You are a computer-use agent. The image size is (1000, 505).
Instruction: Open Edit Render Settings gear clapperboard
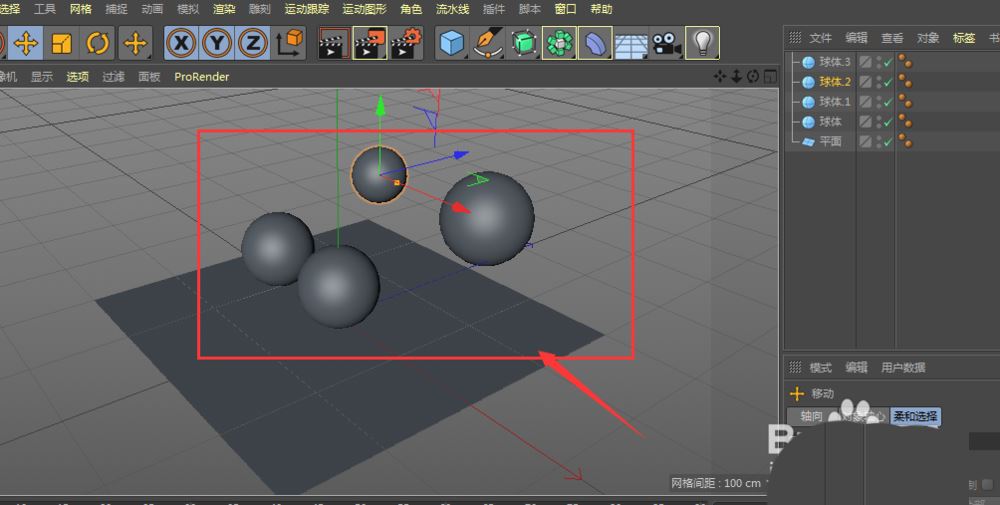tap(405, 43)
